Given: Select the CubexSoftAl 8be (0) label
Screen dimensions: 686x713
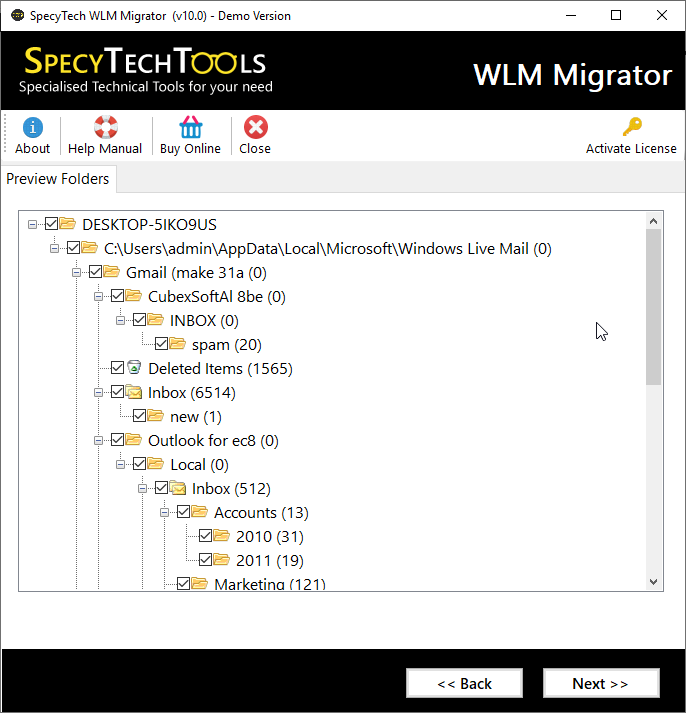Looking at the screenshot, I should coord(217,296).
